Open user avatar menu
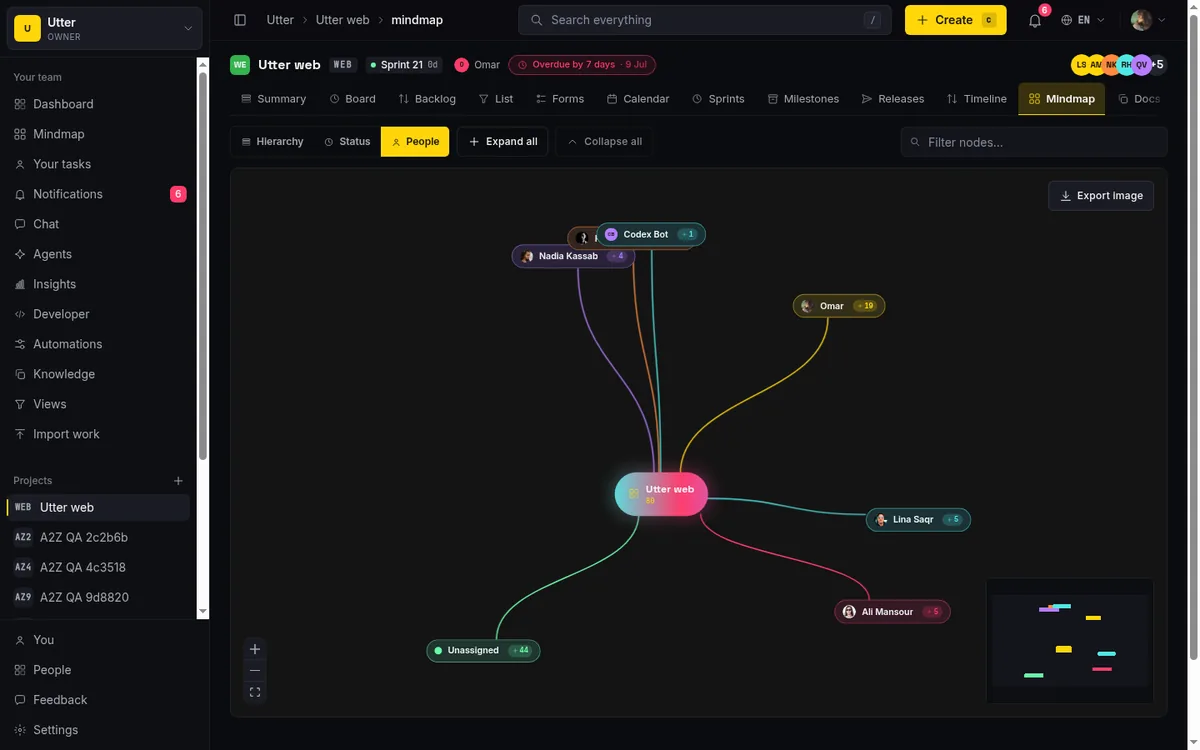The width and height of the screenshot is (1200, 750). tap(1148, 20)
